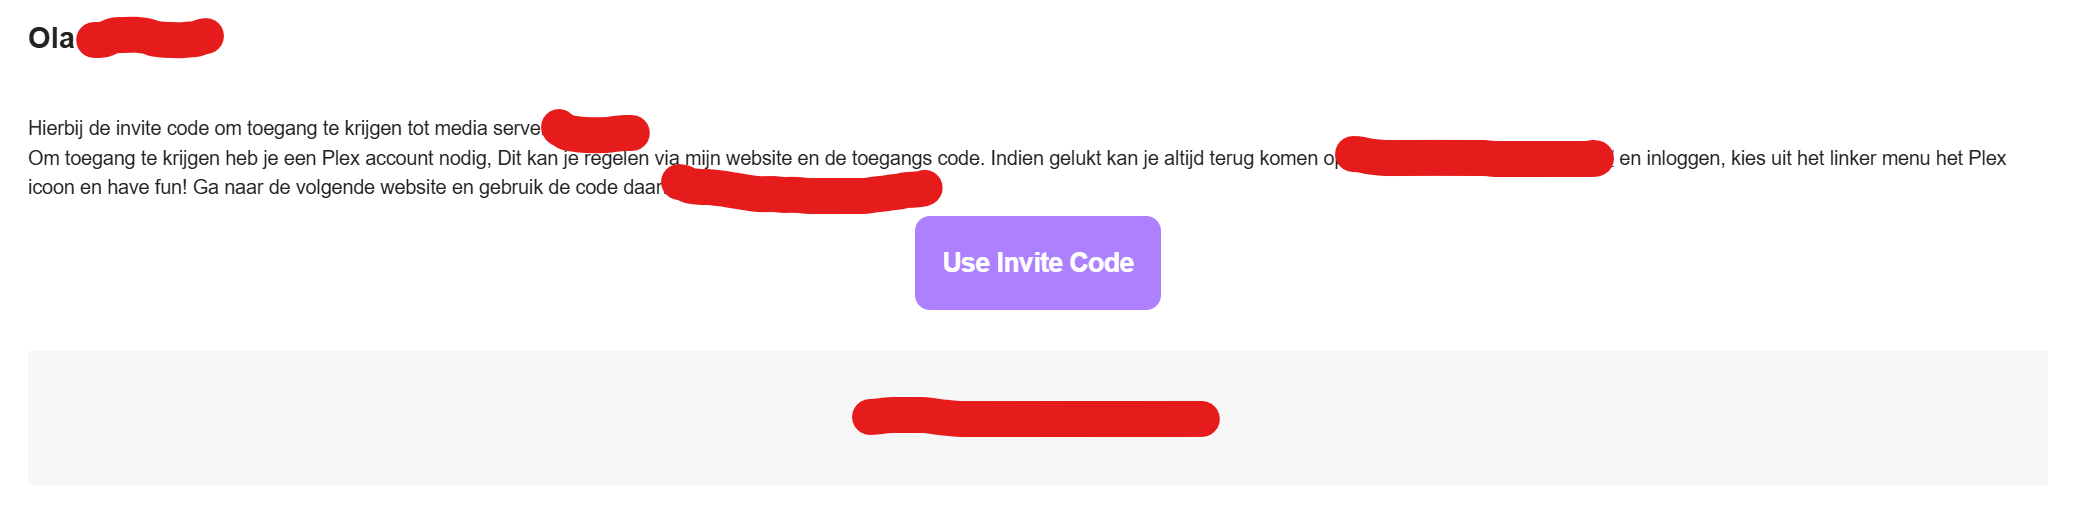The image size is (2085, 511).
Task: Open the redacted link before "en inloggen"
Action: [1474, 158]
